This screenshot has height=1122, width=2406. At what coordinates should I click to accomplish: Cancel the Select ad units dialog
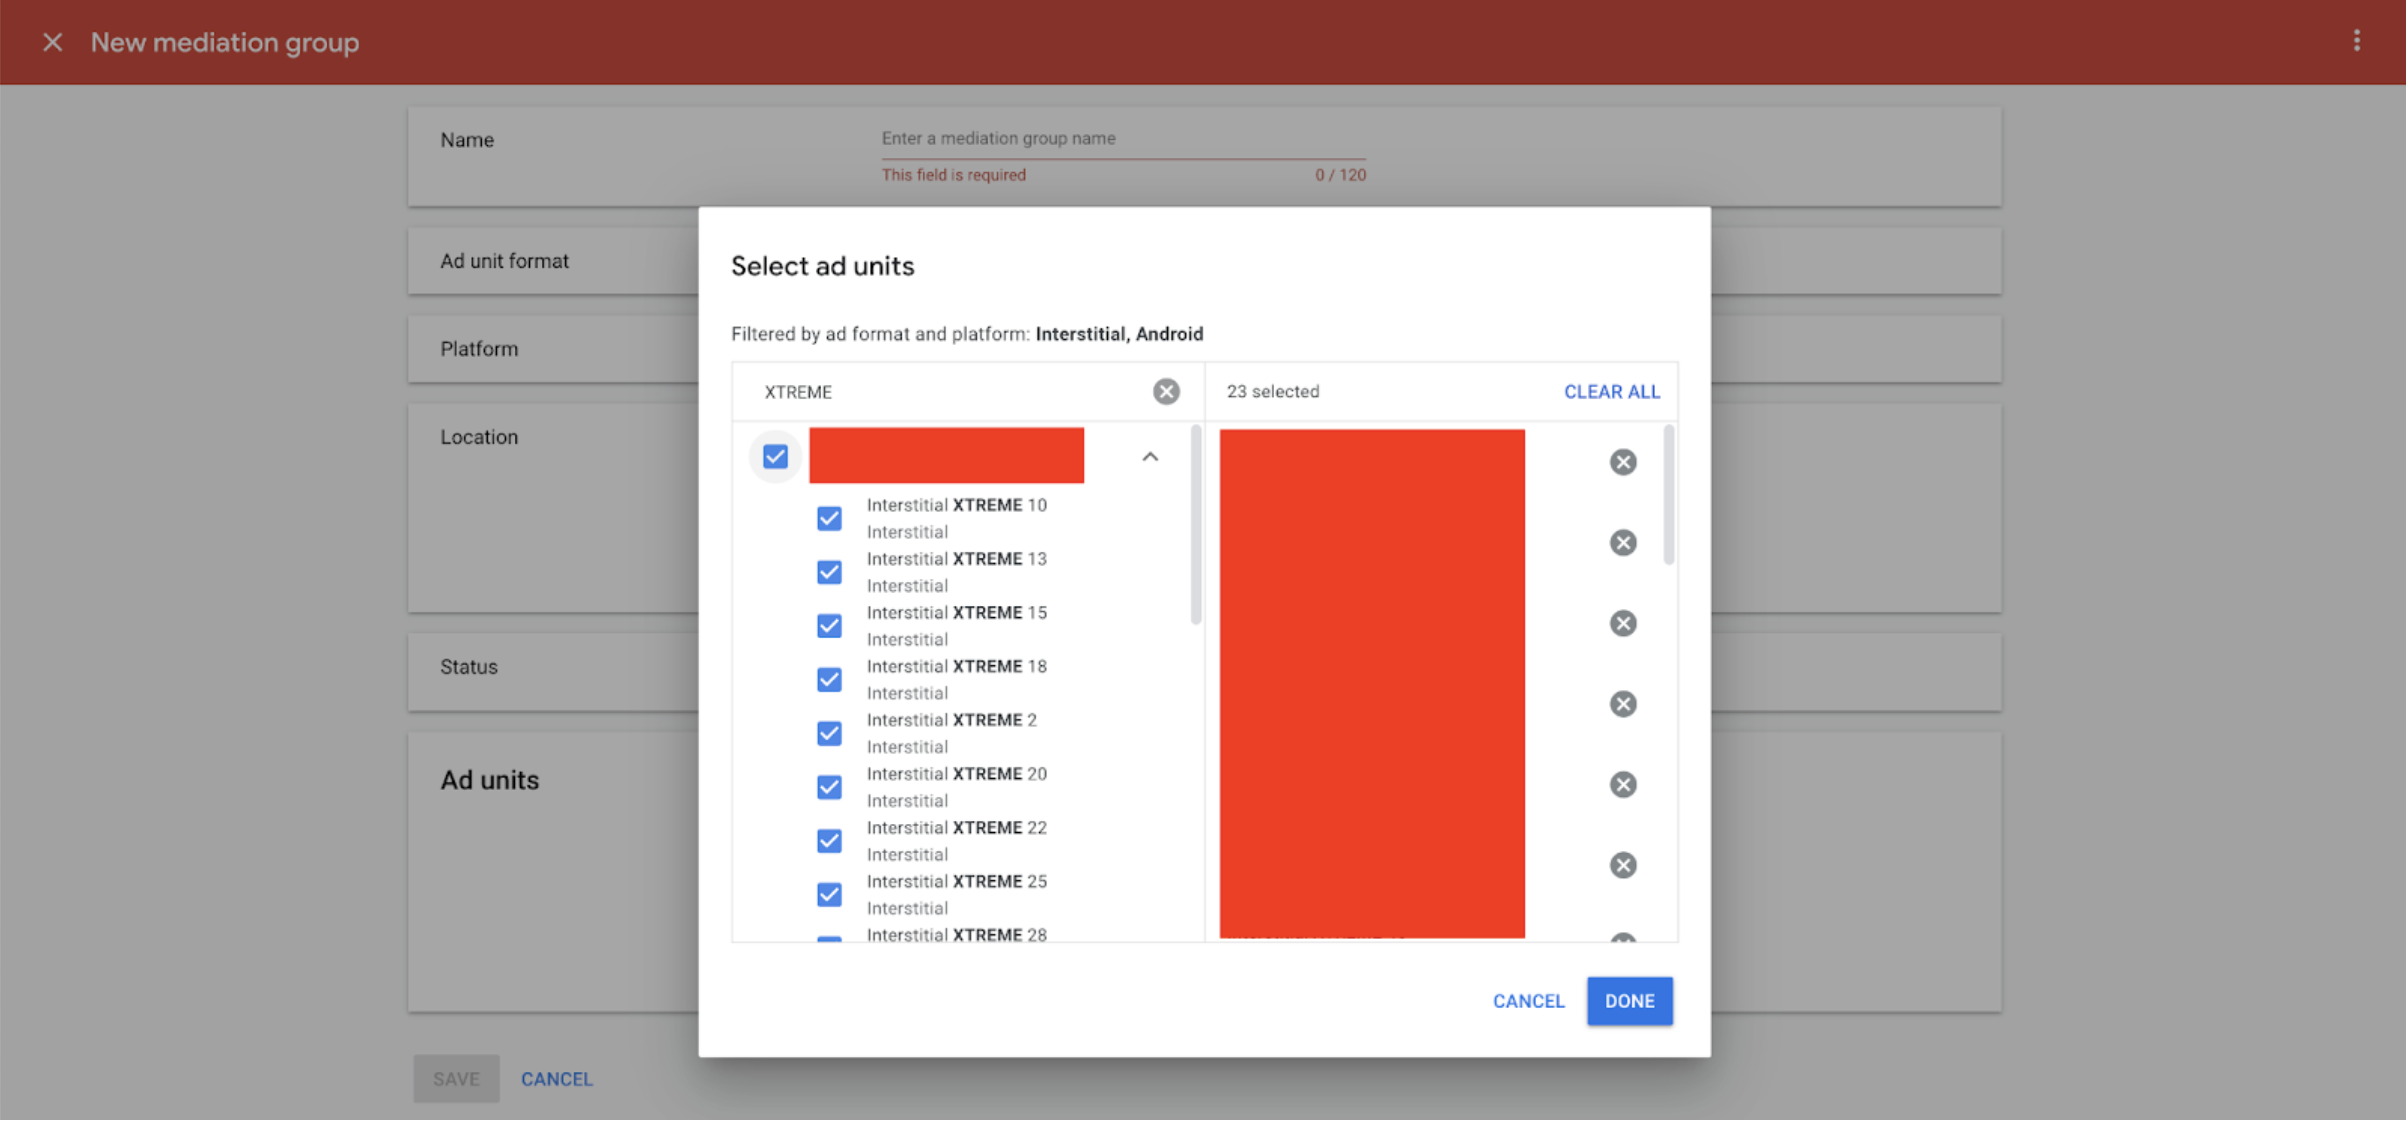(x=1528, y=1001)
